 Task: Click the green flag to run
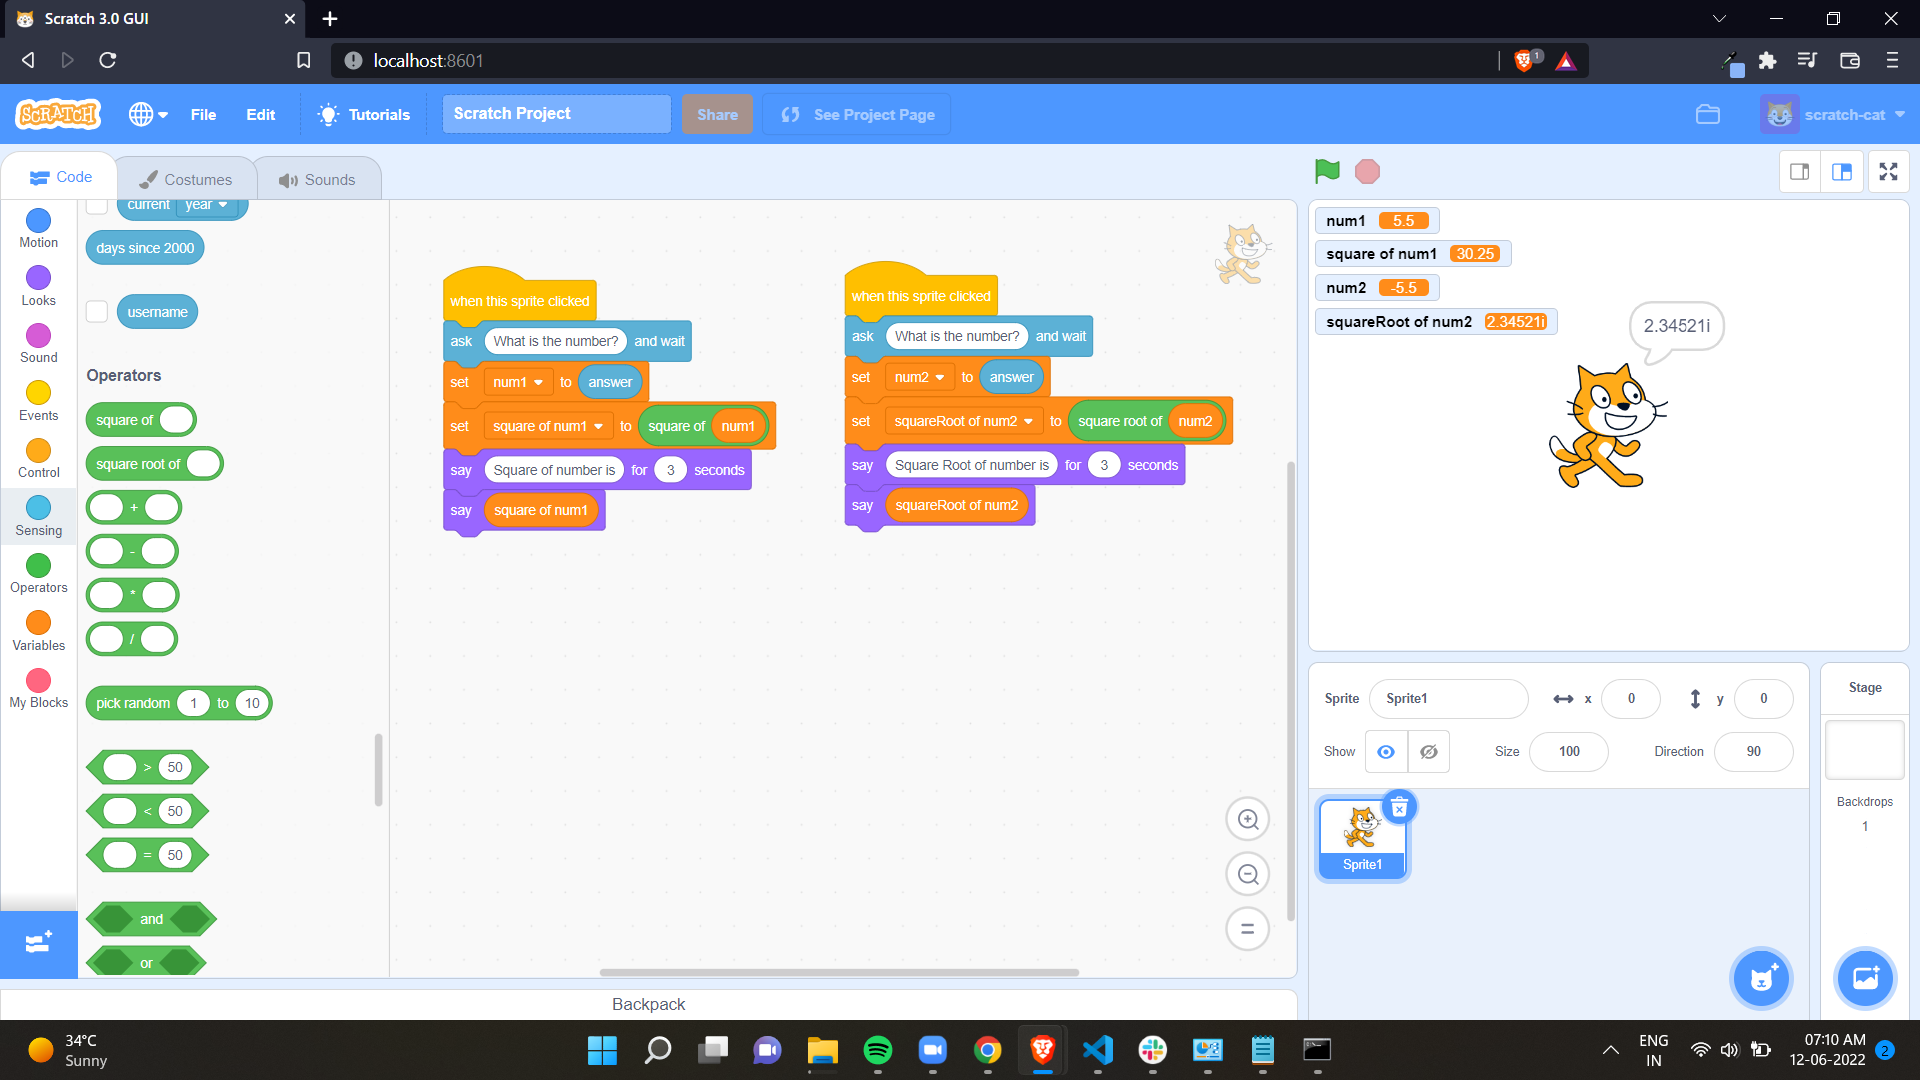pyautogui.click(x=1327, y=171)
